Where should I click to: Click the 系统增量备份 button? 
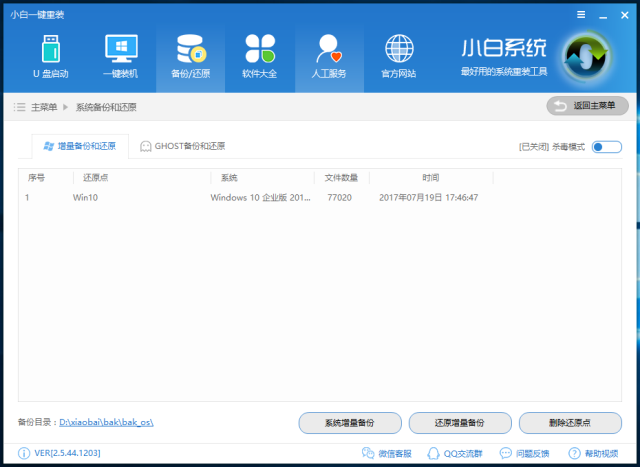350,423
